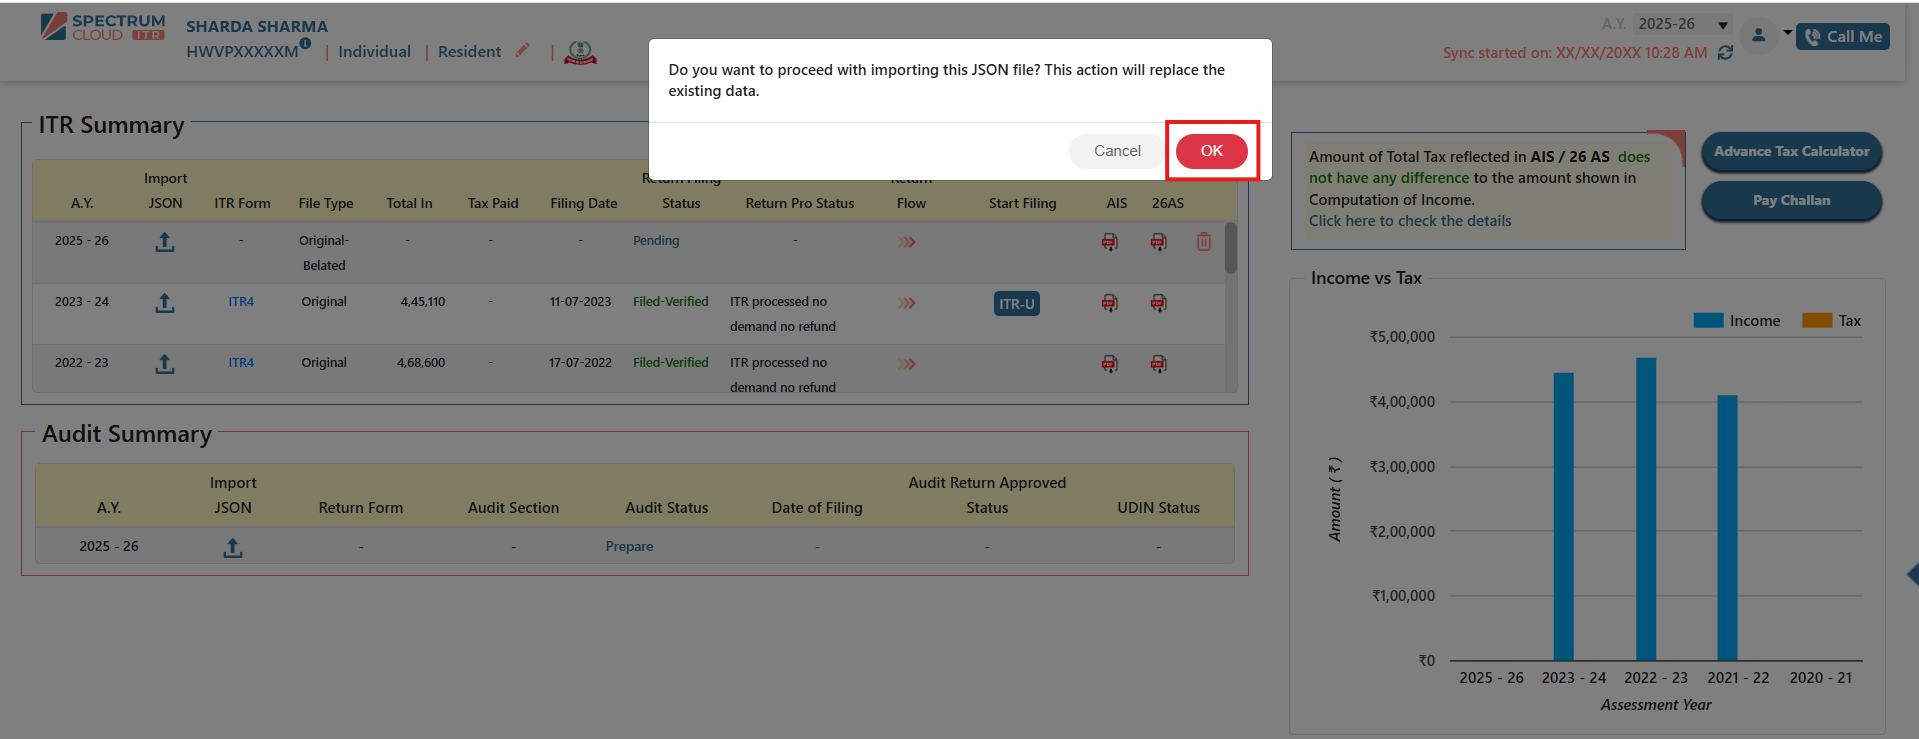Open Return Flow arrows for 2022-23

907,364
